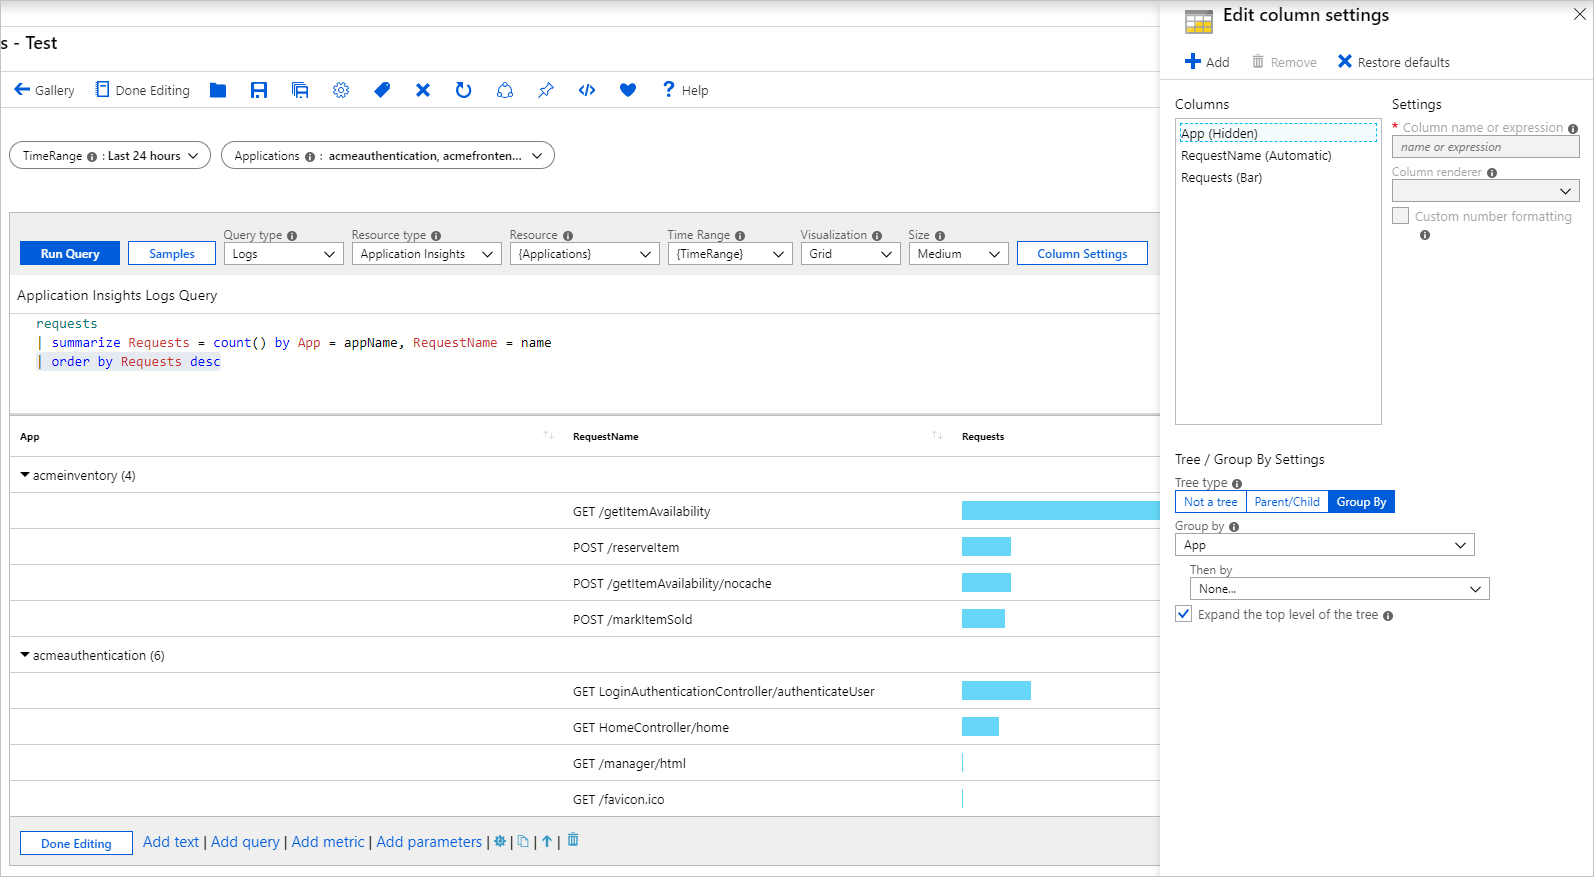Collapse the acmeinventory (4) group
Viewport: 1594px width, 877px height.
pyautogui.click(x=25, y=475)
